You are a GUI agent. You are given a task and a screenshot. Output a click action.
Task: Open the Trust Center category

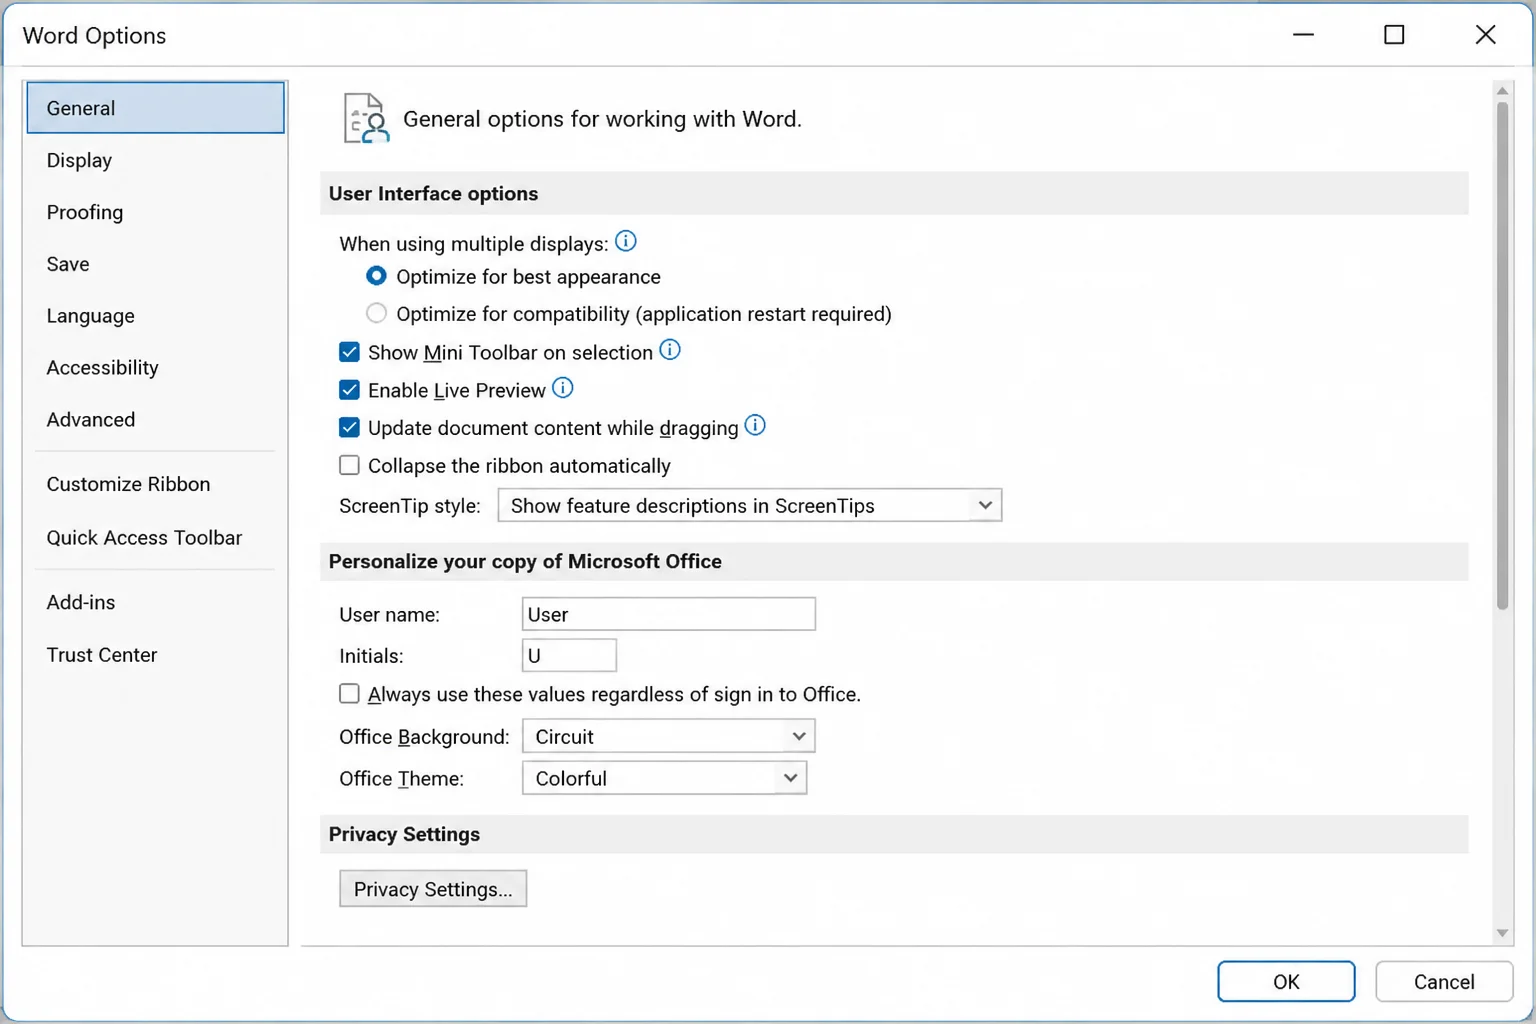(x=155, y=655)
